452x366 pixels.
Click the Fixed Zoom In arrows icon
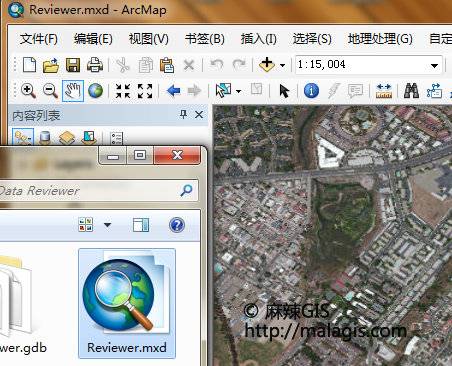tap(123, 91)
